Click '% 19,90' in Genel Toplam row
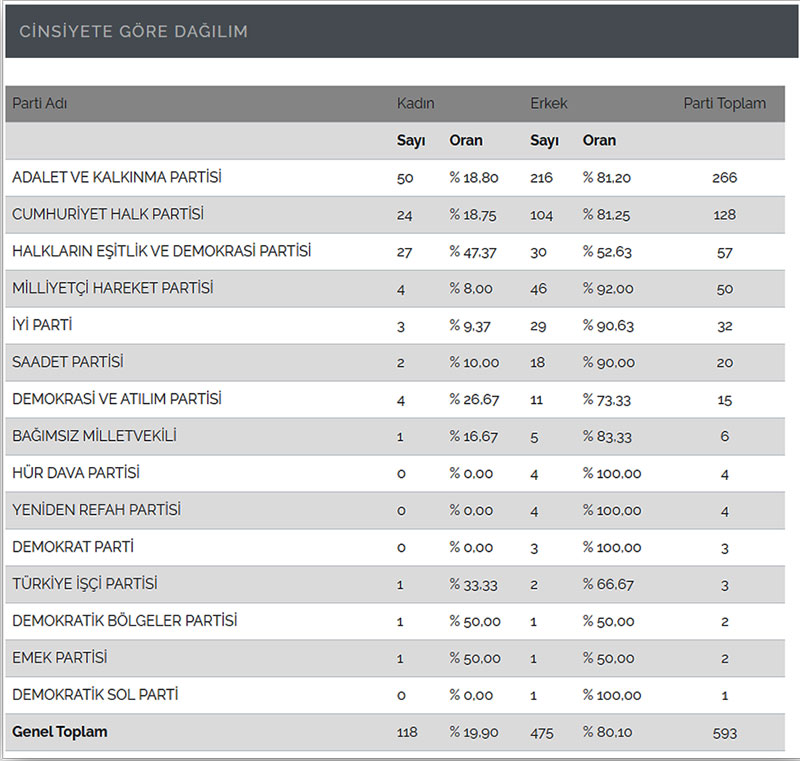This screenshot has height=761, width=800. click(474, 732)
